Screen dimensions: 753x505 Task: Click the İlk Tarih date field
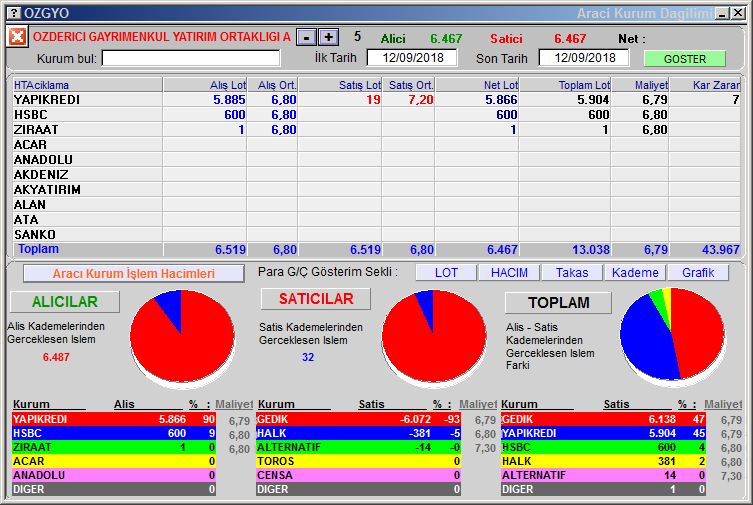[412, 58]
